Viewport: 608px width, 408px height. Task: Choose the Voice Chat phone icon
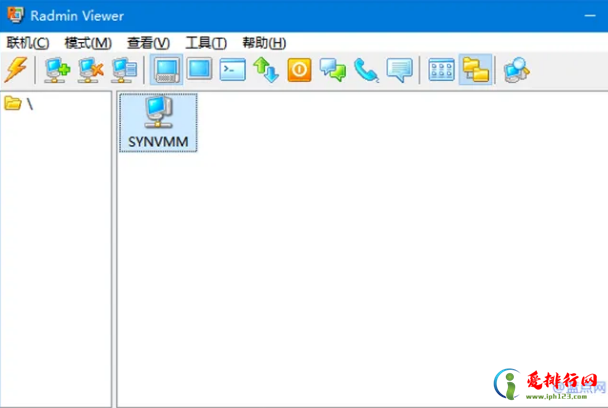(366, 69)
